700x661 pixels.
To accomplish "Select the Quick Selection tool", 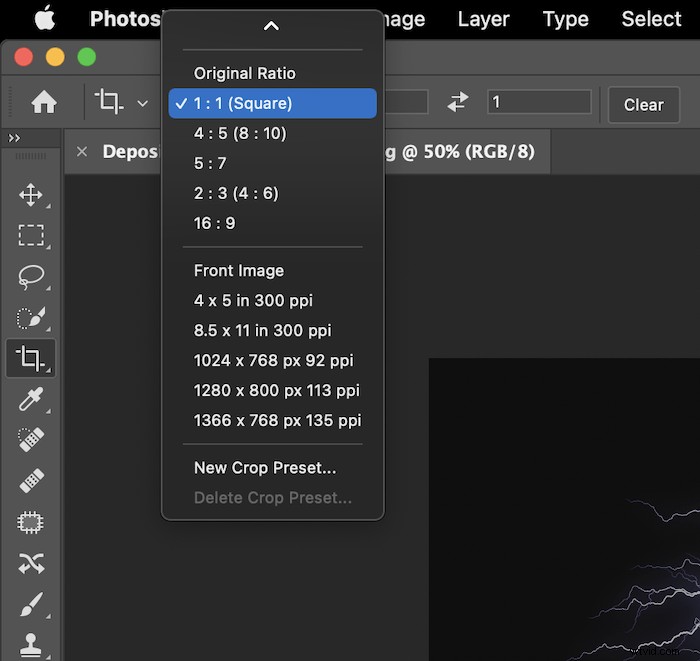I will click(x=31, y=318).
